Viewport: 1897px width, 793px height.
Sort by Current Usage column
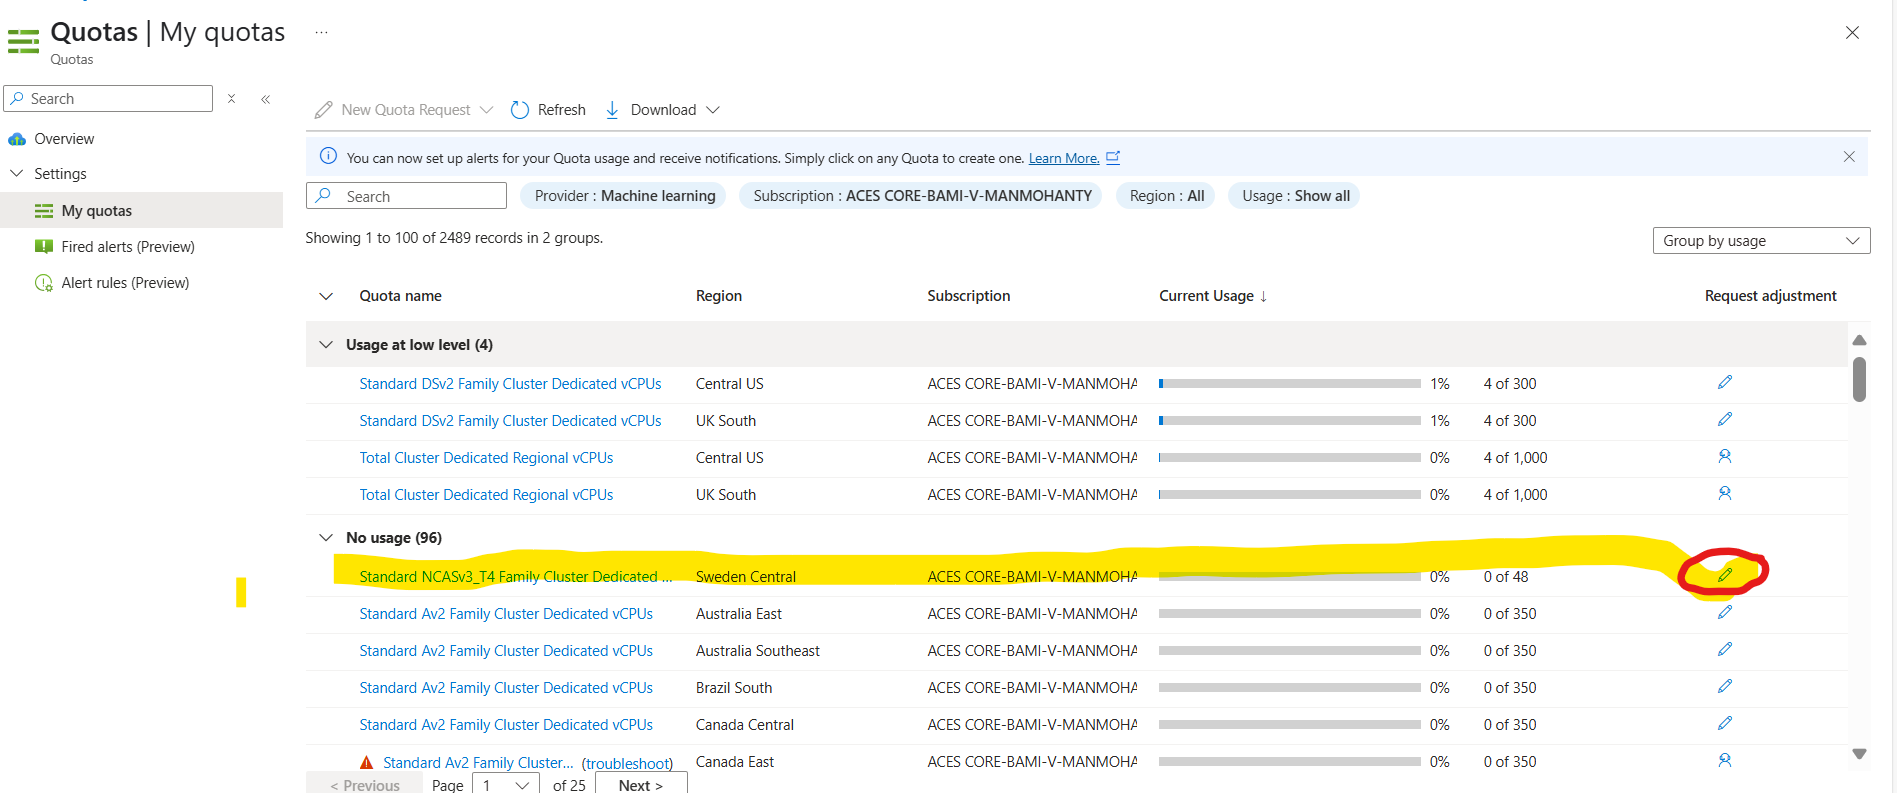(x=1213, y=296)
